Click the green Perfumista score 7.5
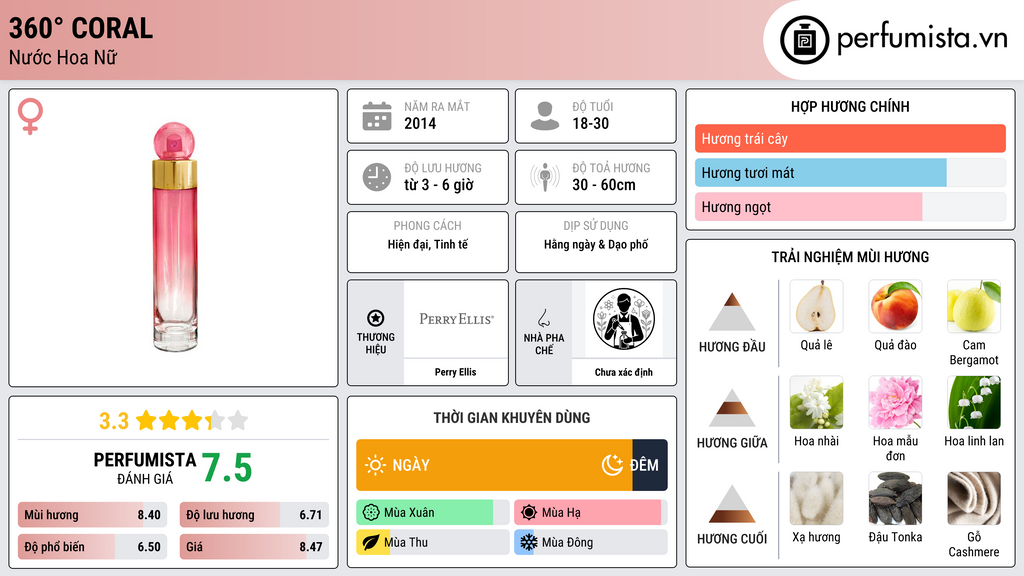This screenshot has height=576, width=1024. tap(227, 468)
